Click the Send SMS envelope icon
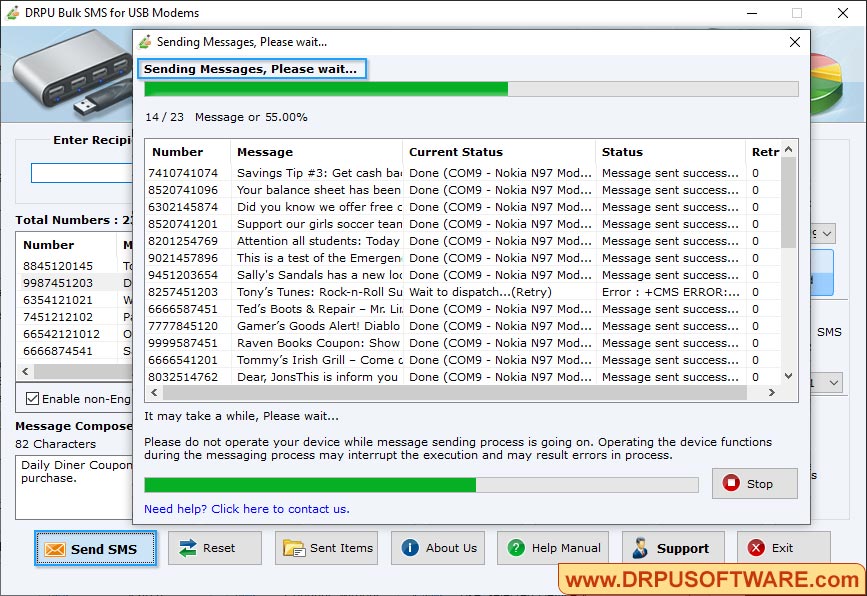Image resolution: width=867 pixels, height=596 pixels. point(55,549)
